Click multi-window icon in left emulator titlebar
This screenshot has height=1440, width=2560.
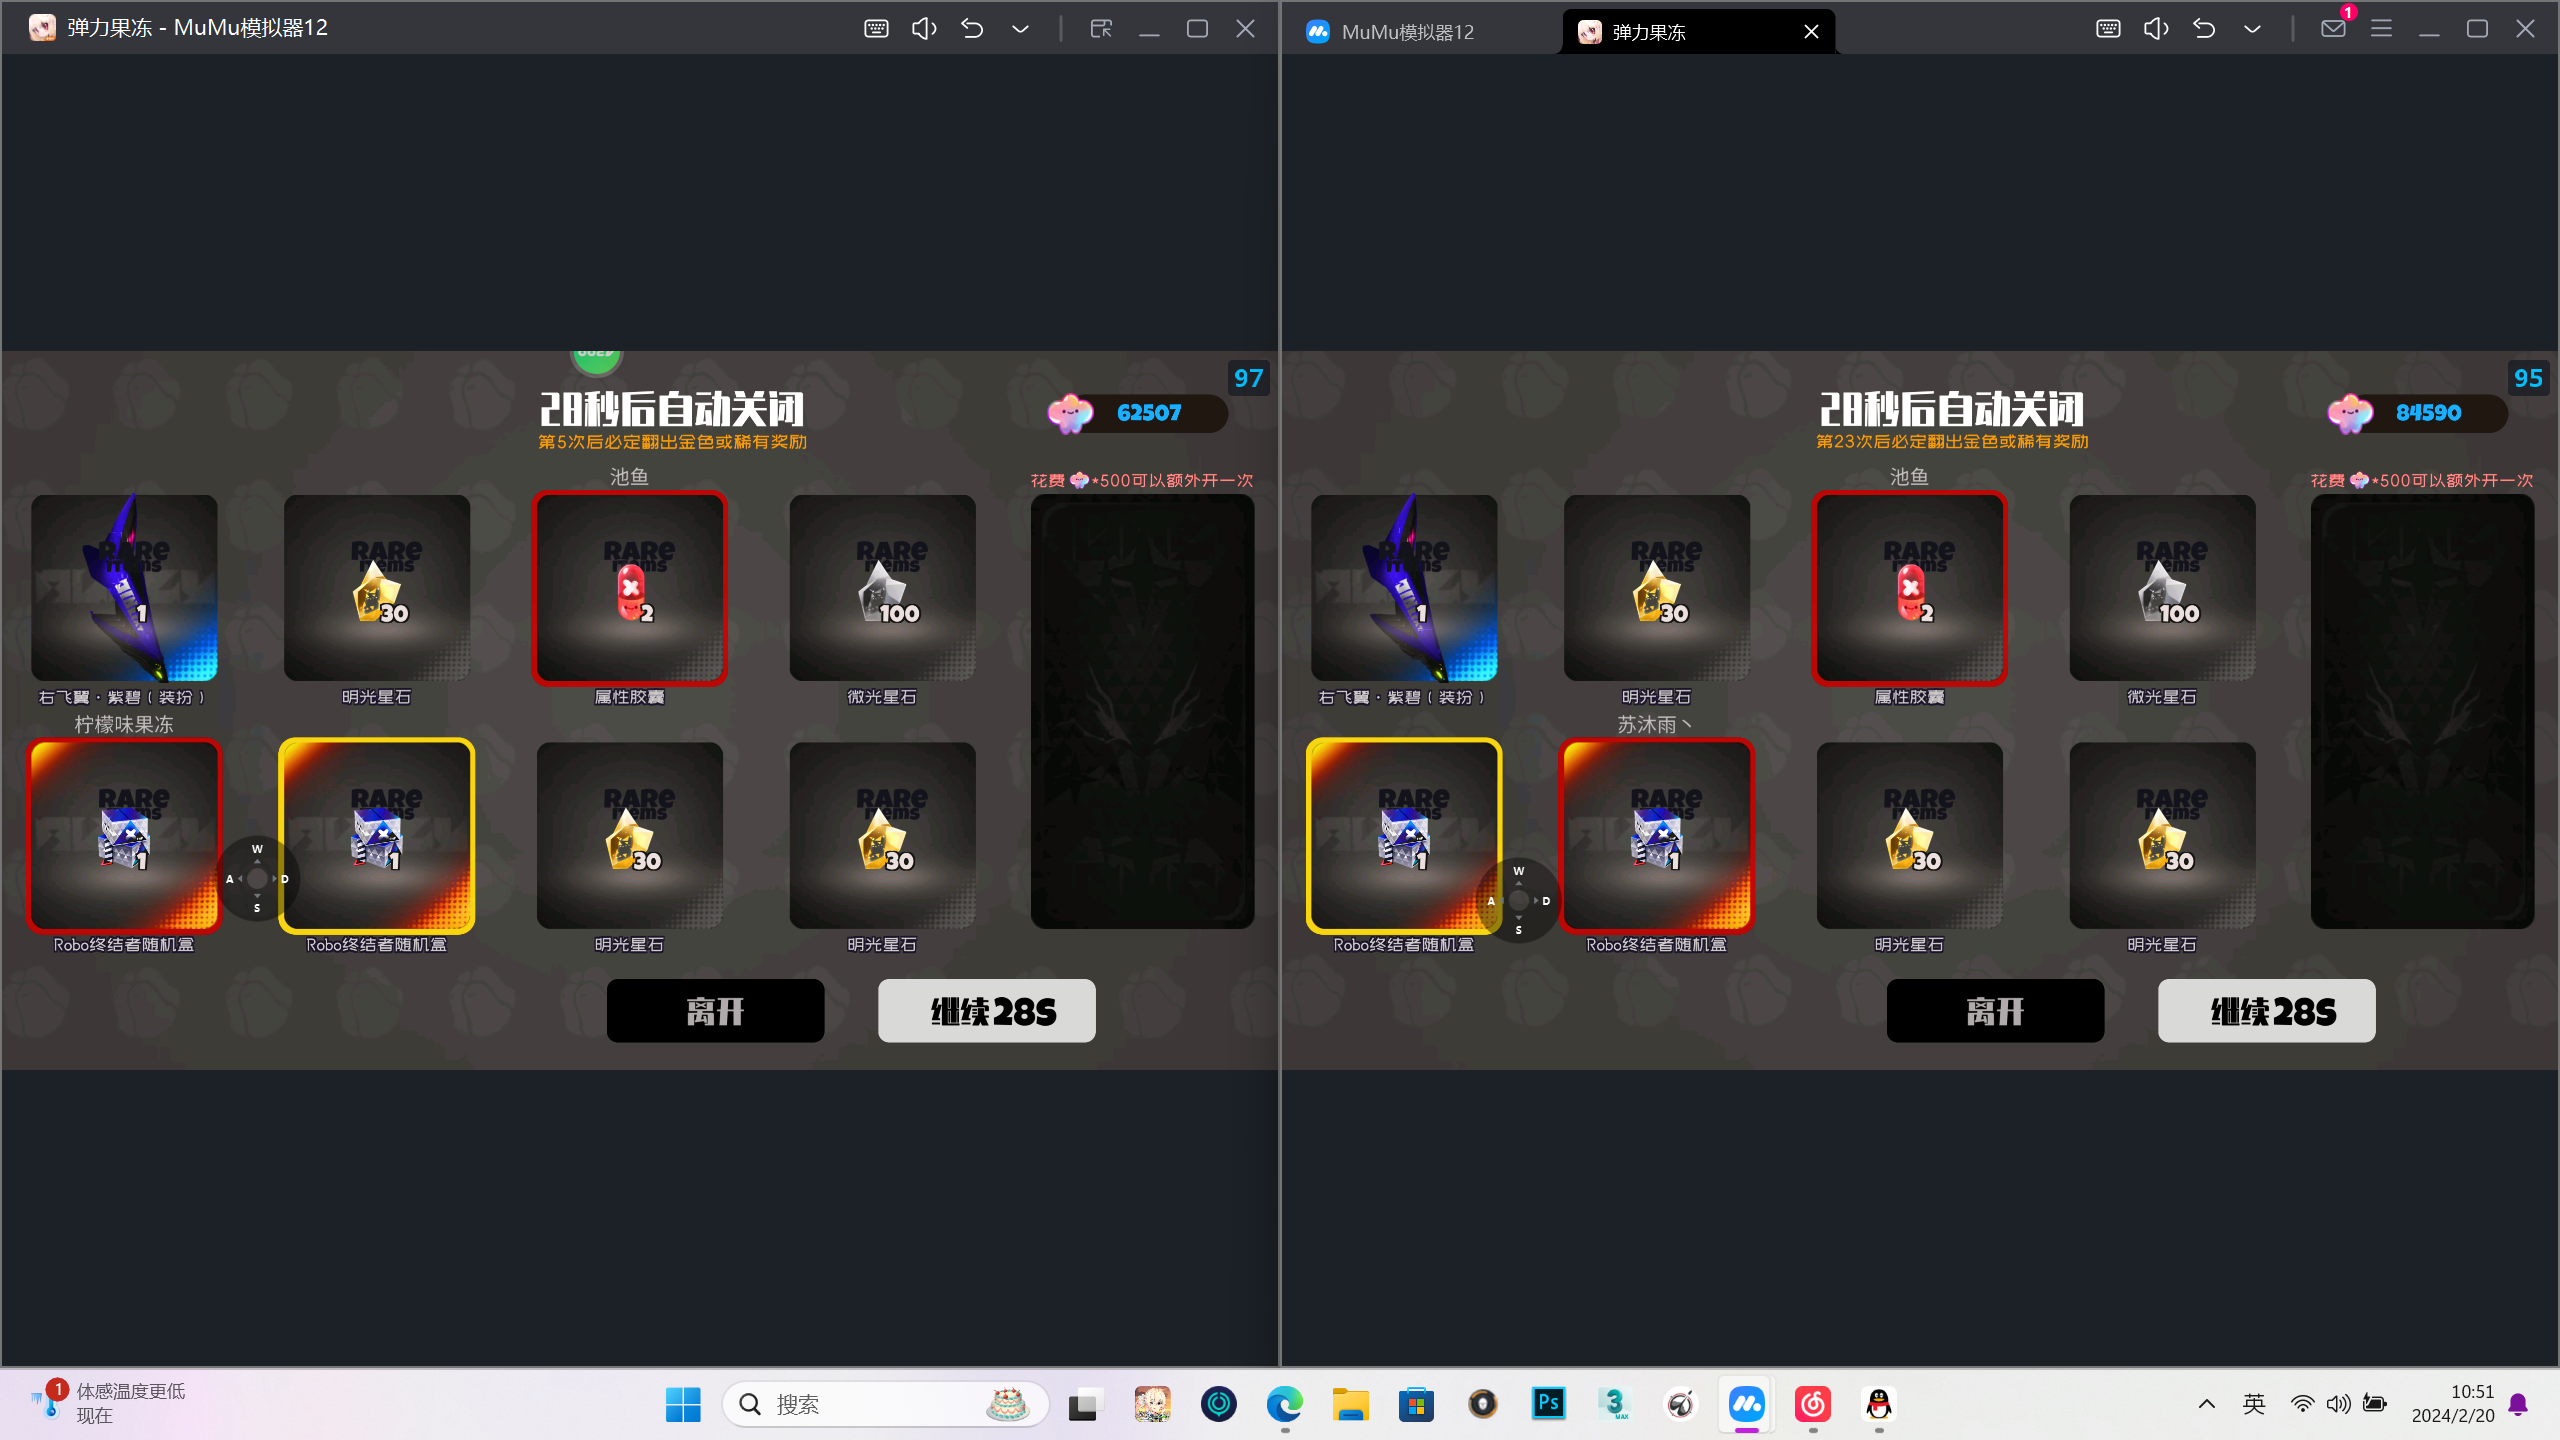tap(1101, 28)
